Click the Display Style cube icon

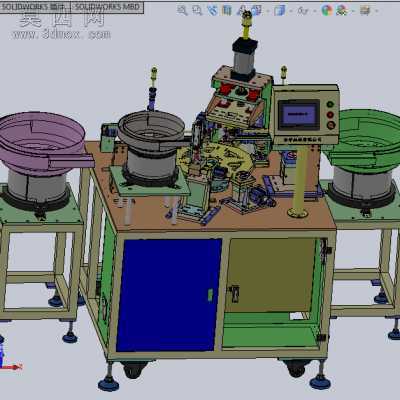[x=279, y=10]
